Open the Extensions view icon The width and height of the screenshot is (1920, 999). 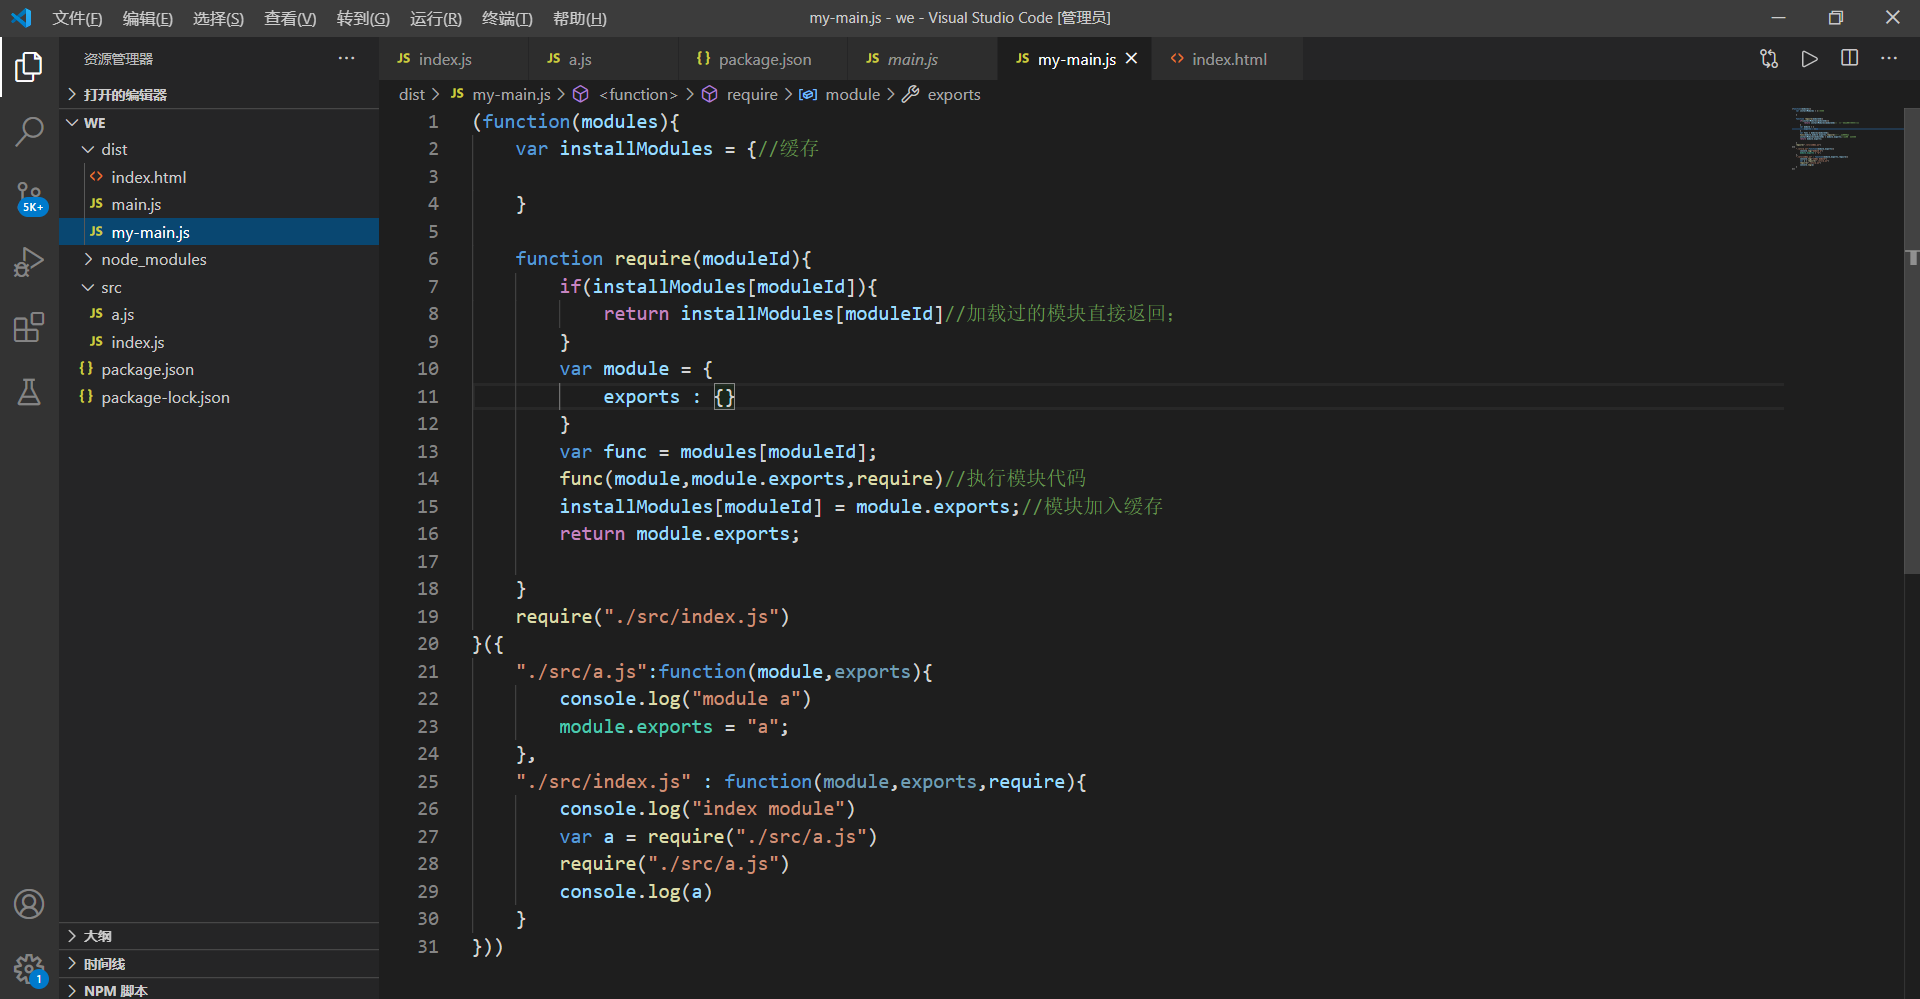[29, 327]
